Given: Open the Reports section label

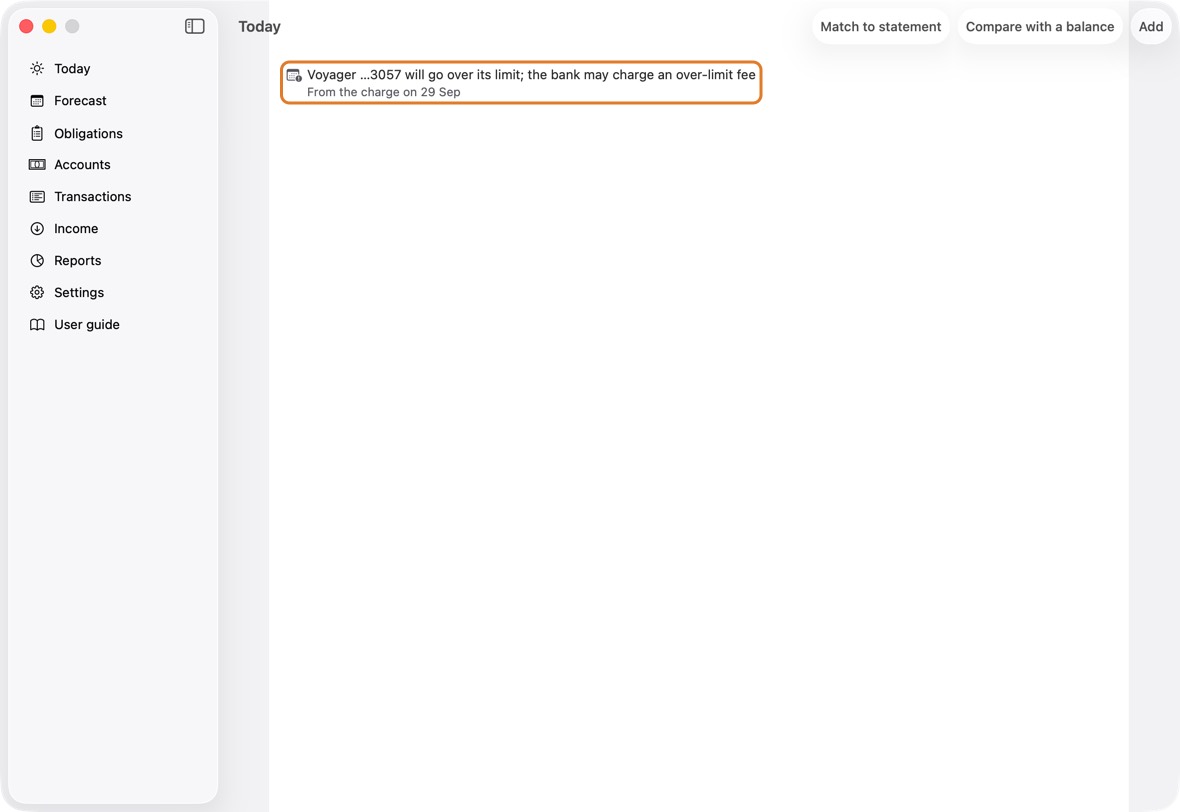Looking at the screenshot, I should coord(78,260).
